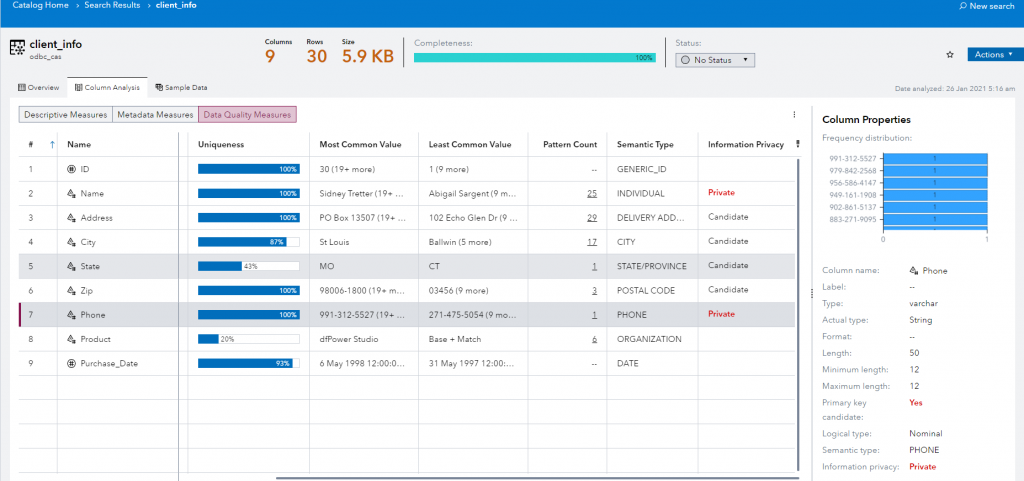Switch to the Overview tab
1024x481 pixels.
39,88
